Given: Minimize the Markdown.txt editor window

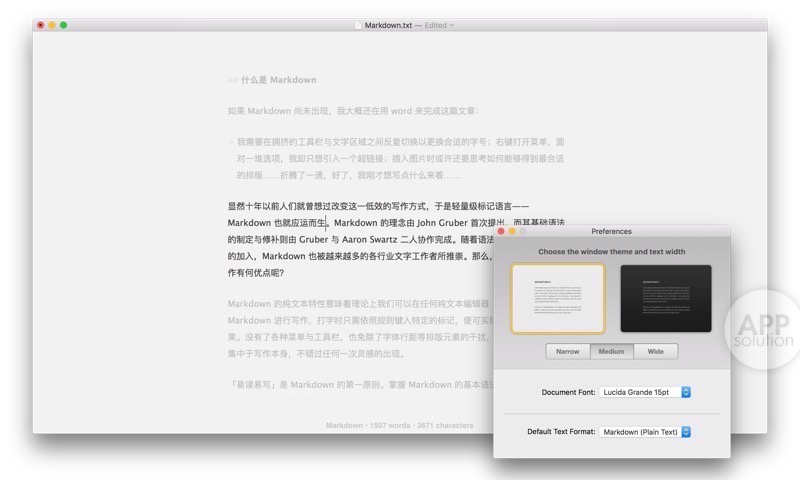Looking at the screenshot, I should pos(52,25).
